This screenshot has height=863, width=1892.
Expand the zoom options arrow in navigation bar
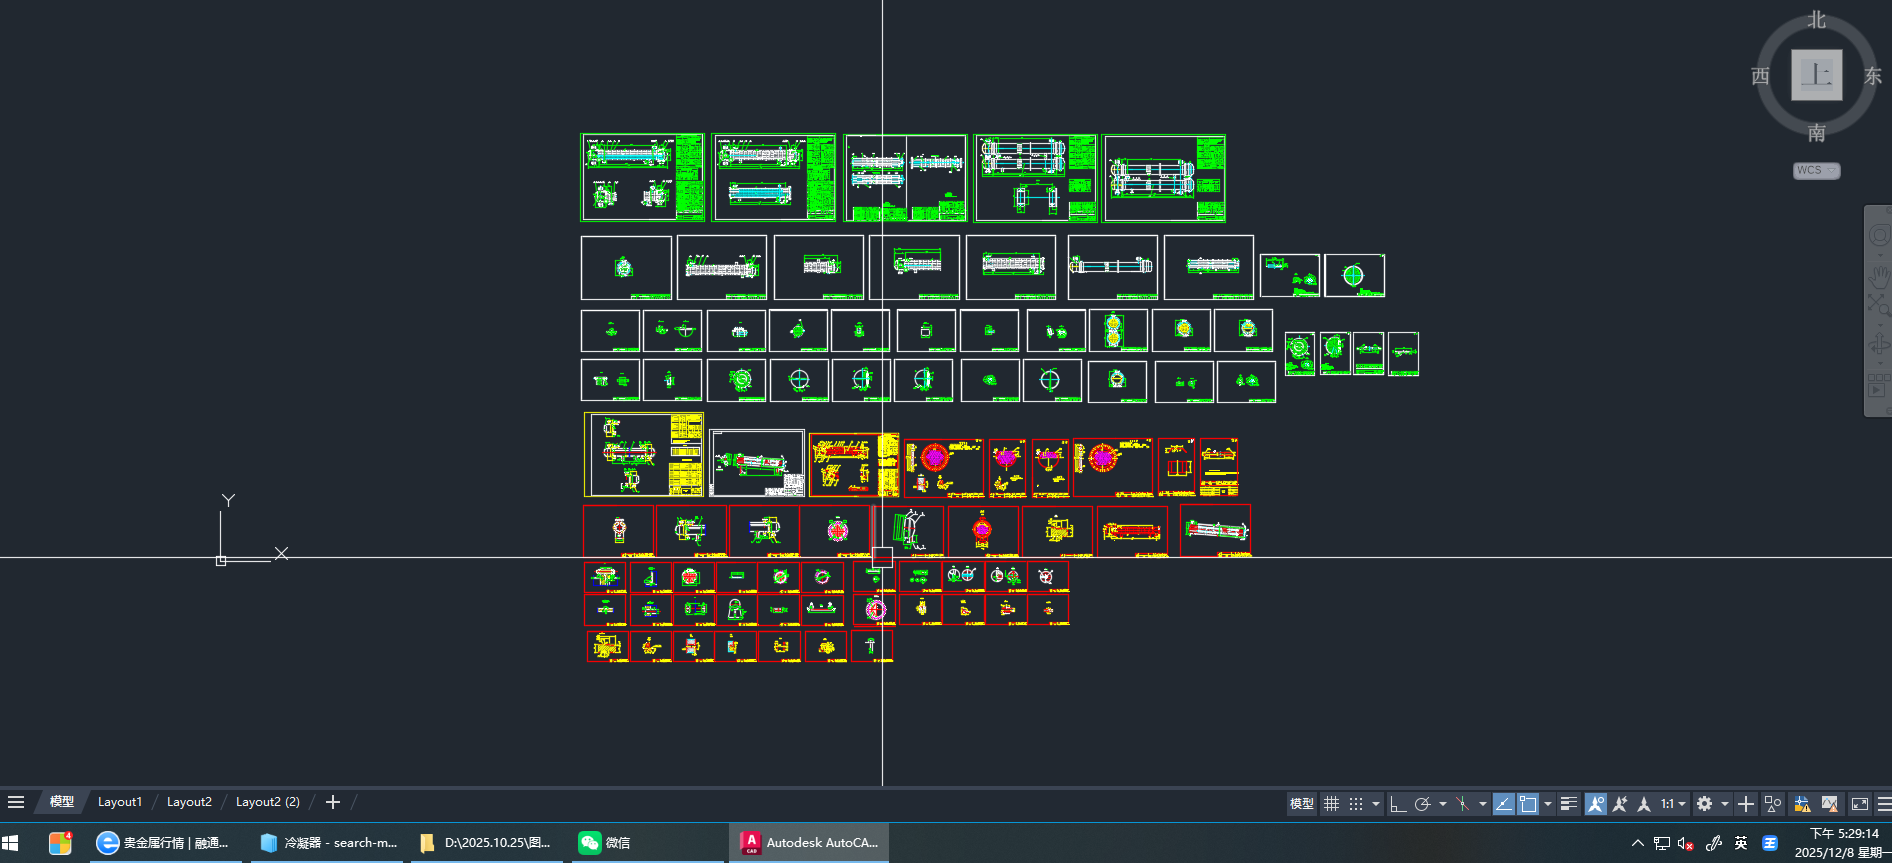1879,323
